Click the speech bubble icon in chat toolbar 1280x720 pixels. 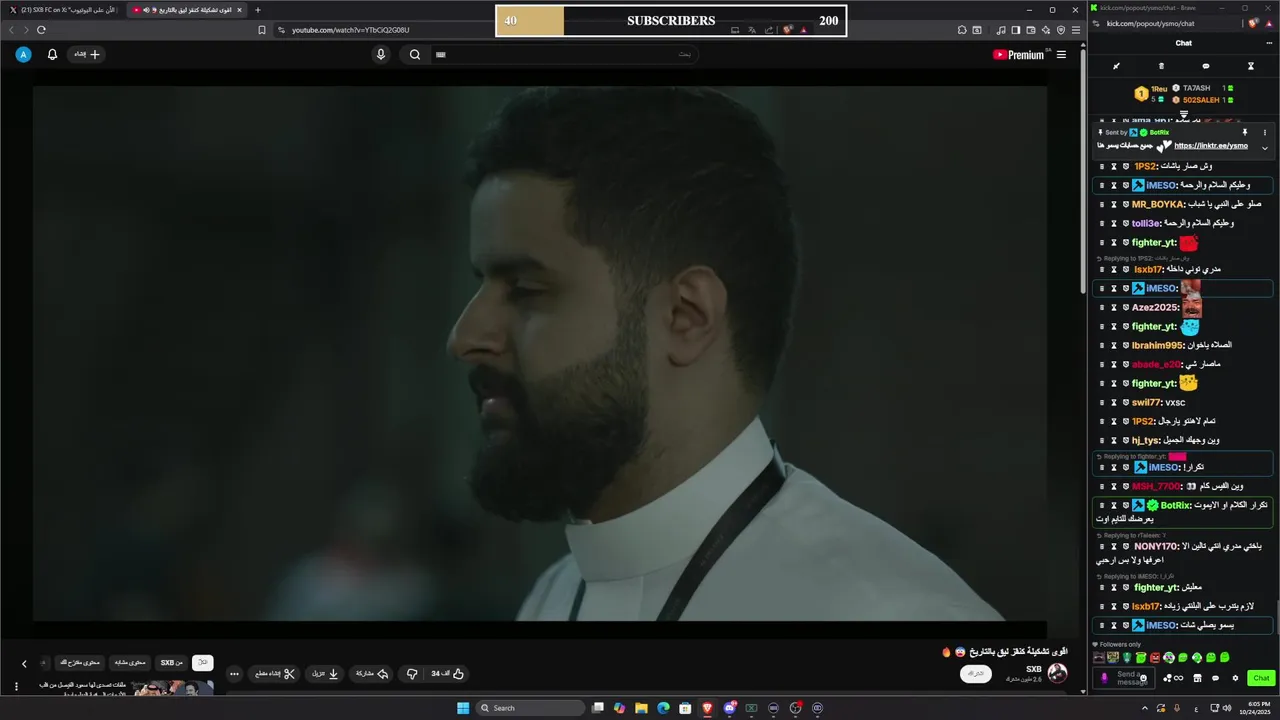[1206, 66]
